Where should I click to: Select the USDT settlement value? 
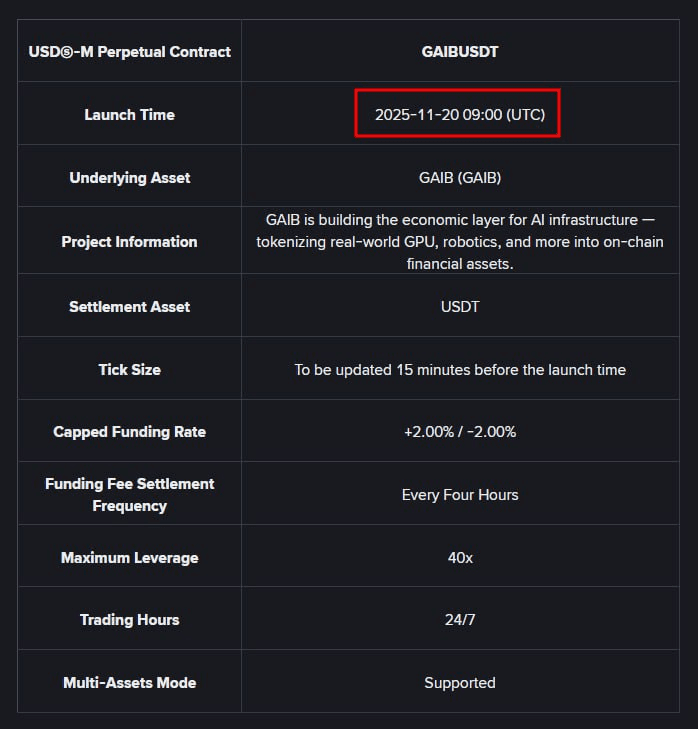pos(460,306)
